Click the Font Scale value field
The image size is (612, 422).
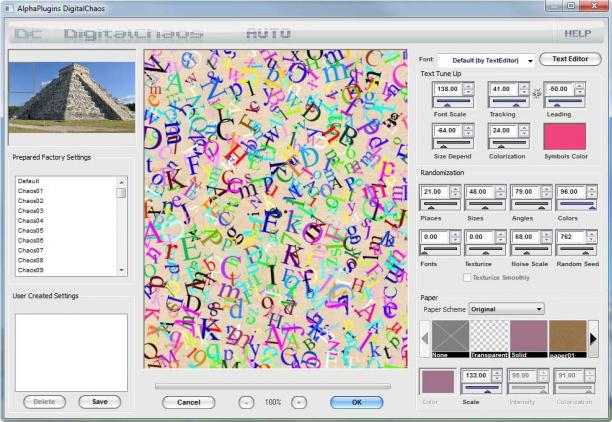448,89
